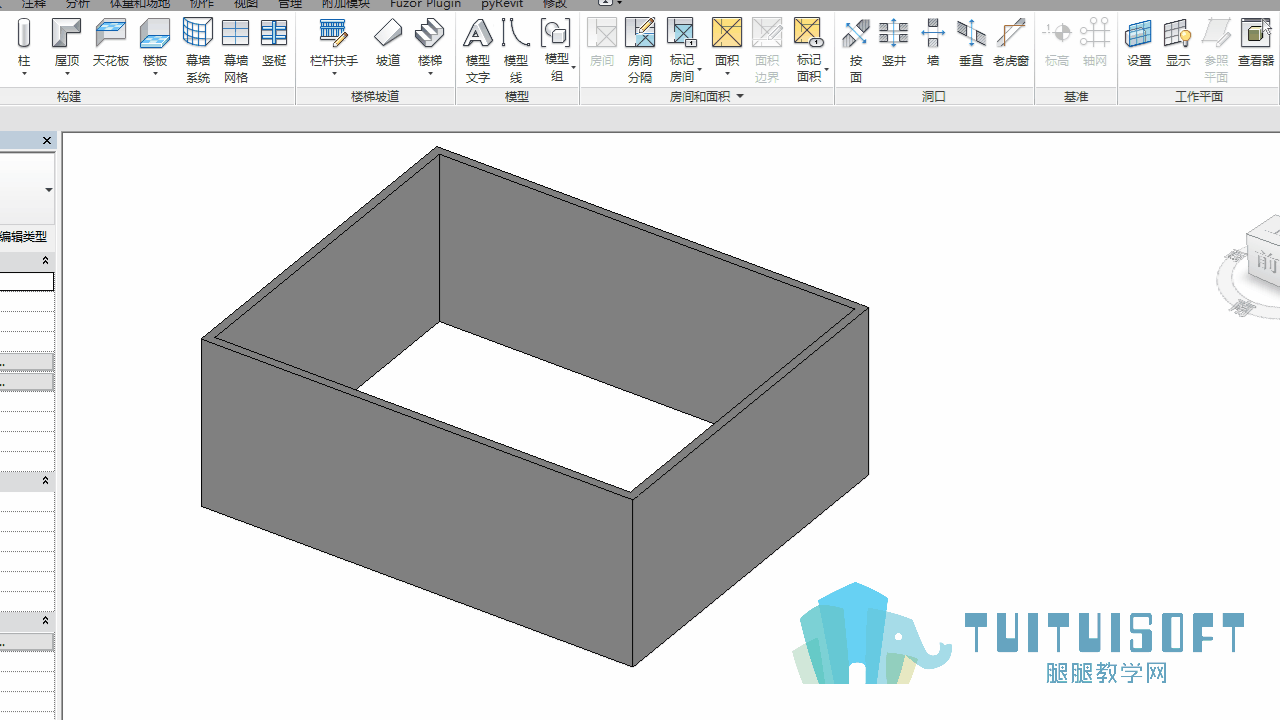1280x720 pixels.
Task: Select the 标记面积 tag area tool
Action: coord(809,50)
